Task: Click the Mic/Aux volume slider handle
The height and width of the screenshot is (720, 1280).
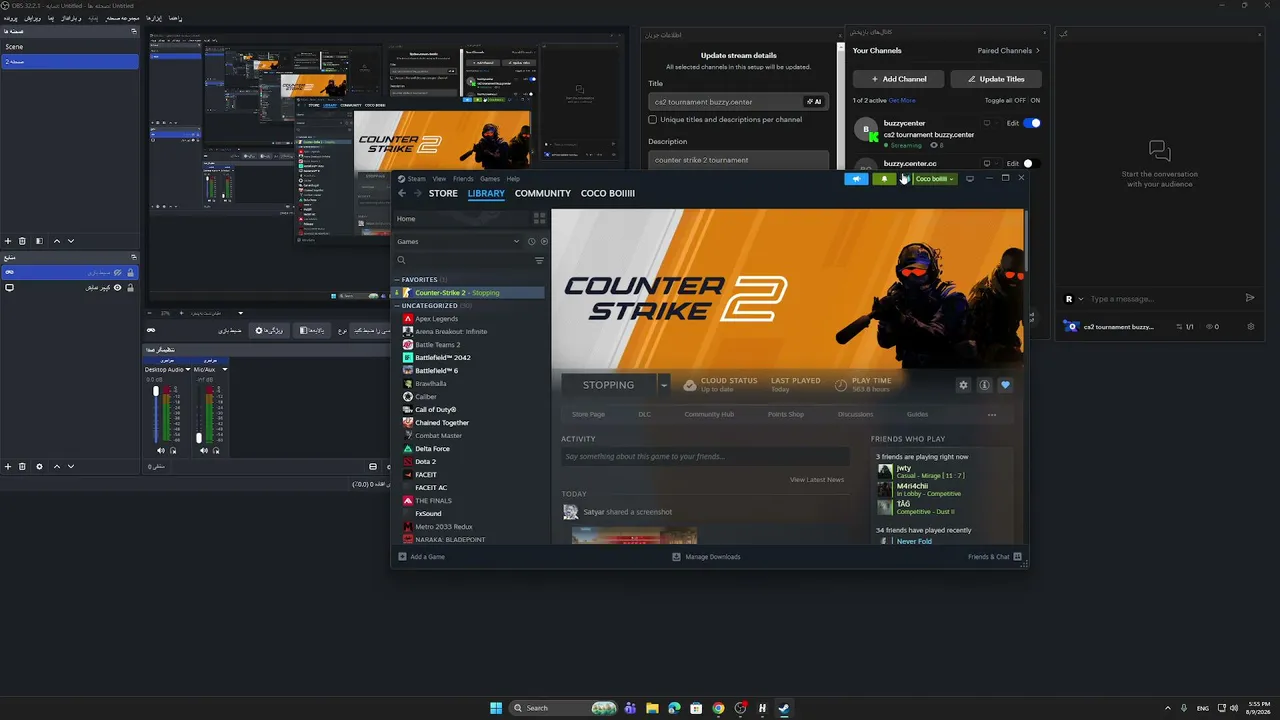Action: coord(199,437)
